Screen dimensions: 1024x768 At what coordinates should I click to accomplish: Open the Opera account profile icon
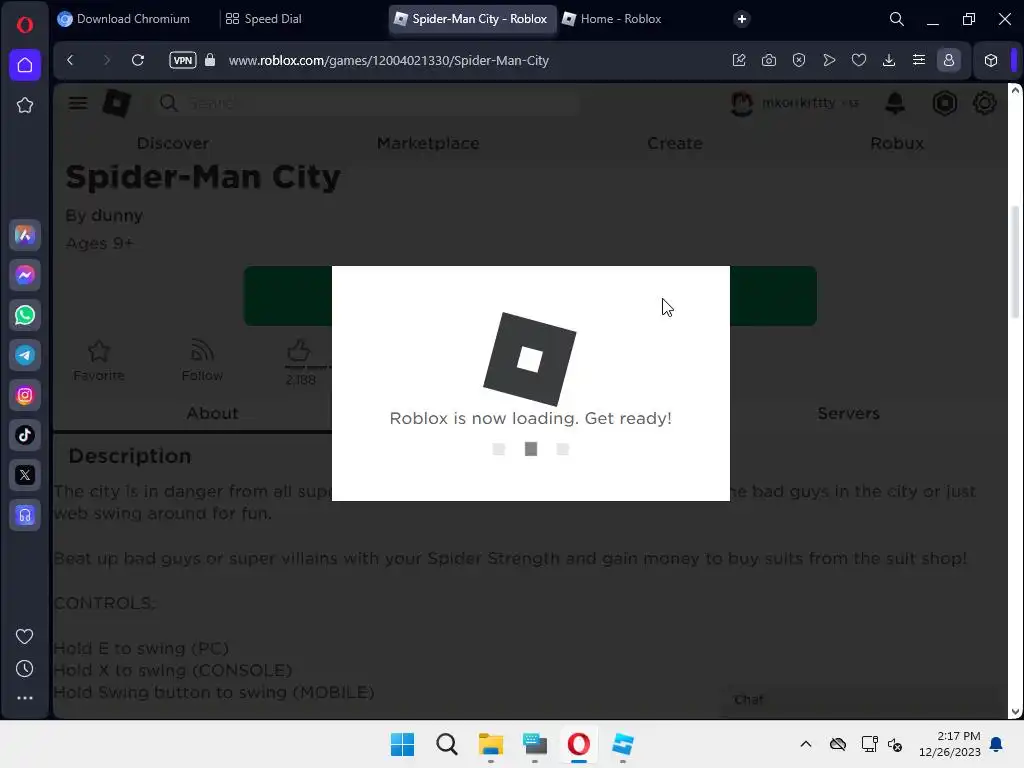coord(949,60)
